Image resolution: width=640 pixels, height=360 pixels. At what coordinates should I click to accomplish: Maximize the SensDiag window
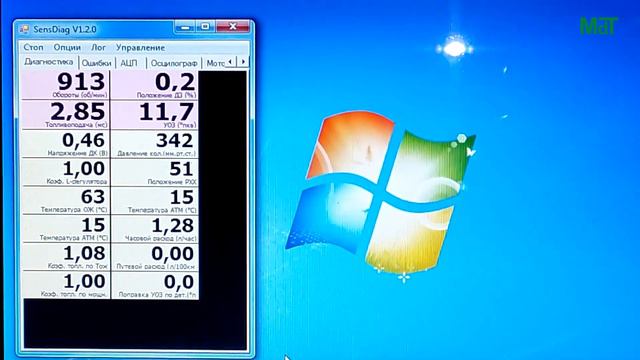205,27
